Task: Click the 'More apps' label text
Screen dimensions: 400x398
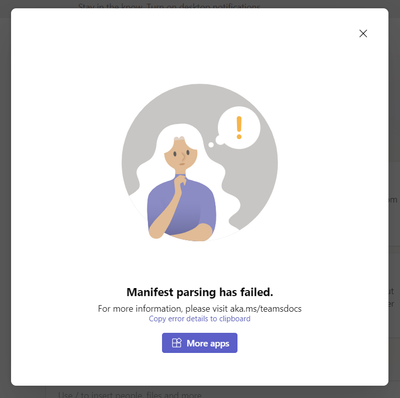Action: pyautogui.click(x=208, y=343)
